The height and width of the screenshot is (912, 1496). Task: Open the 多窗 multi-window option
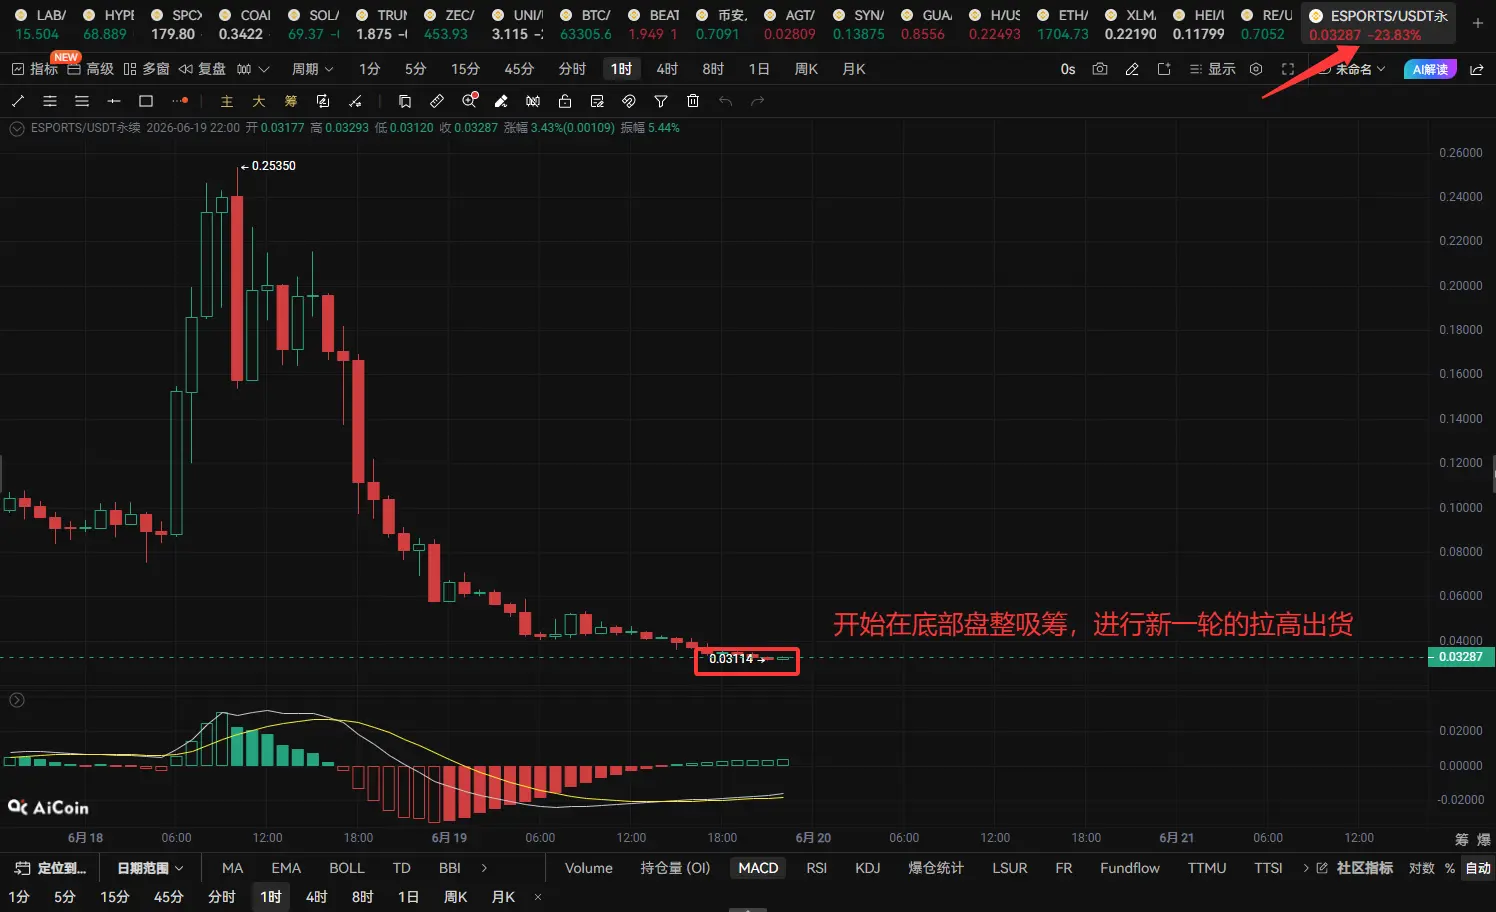(146, 69)
